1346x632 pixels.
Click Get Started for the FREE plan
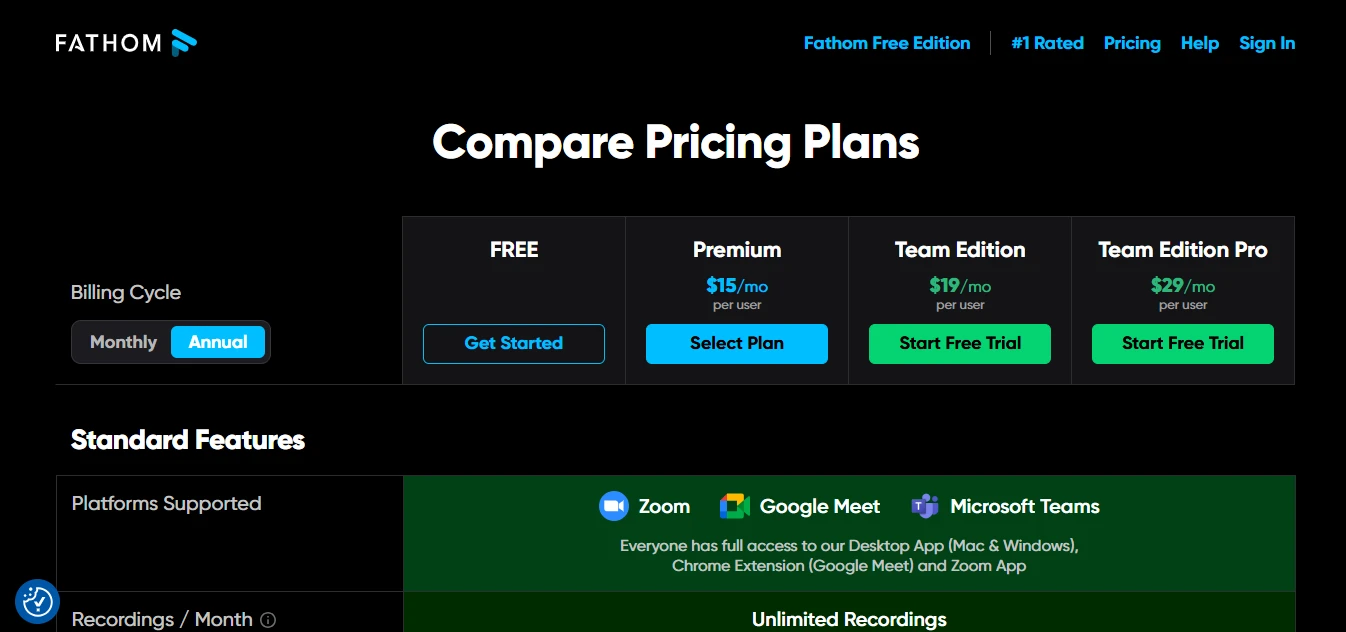[514, 343]
